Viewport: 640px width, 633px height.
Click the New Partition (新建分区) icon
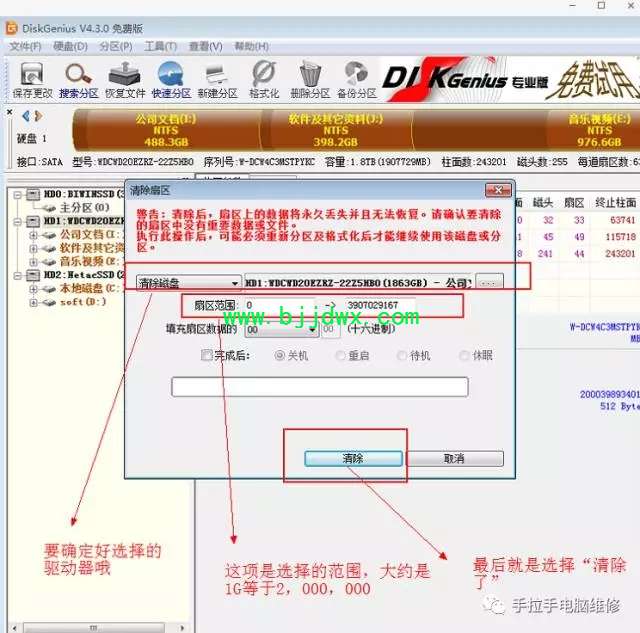[217, 80]
